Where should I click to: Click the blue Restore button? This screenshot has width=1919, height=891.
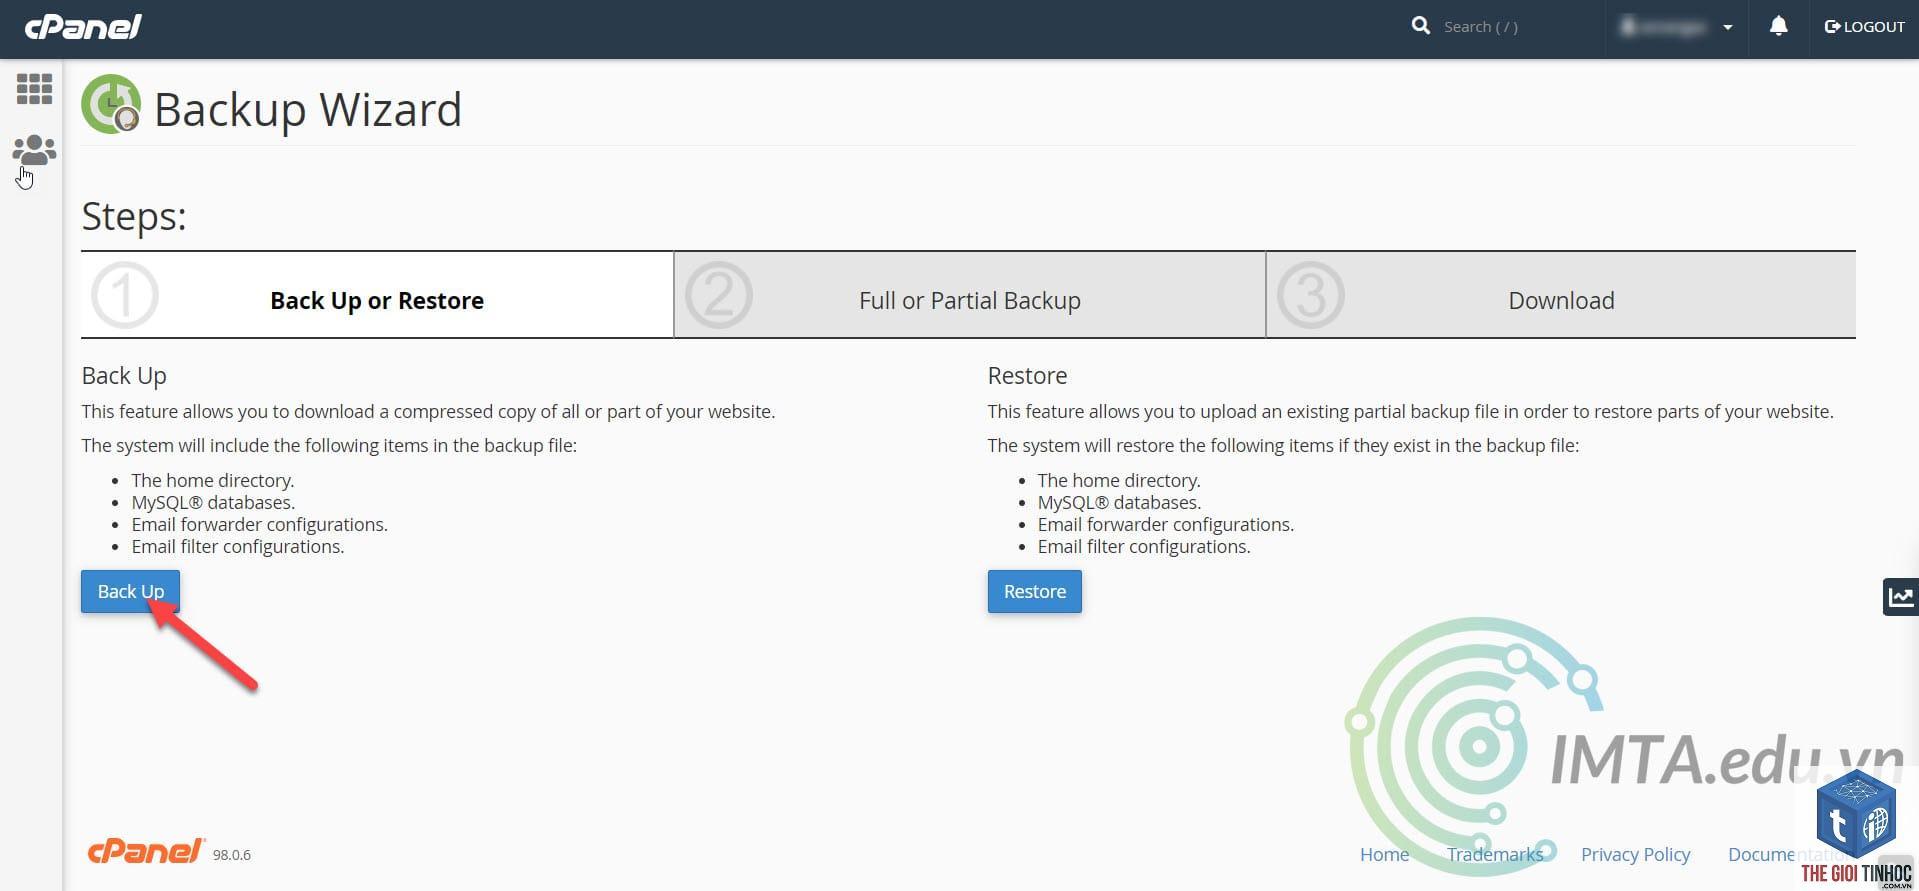point(1034,591)
